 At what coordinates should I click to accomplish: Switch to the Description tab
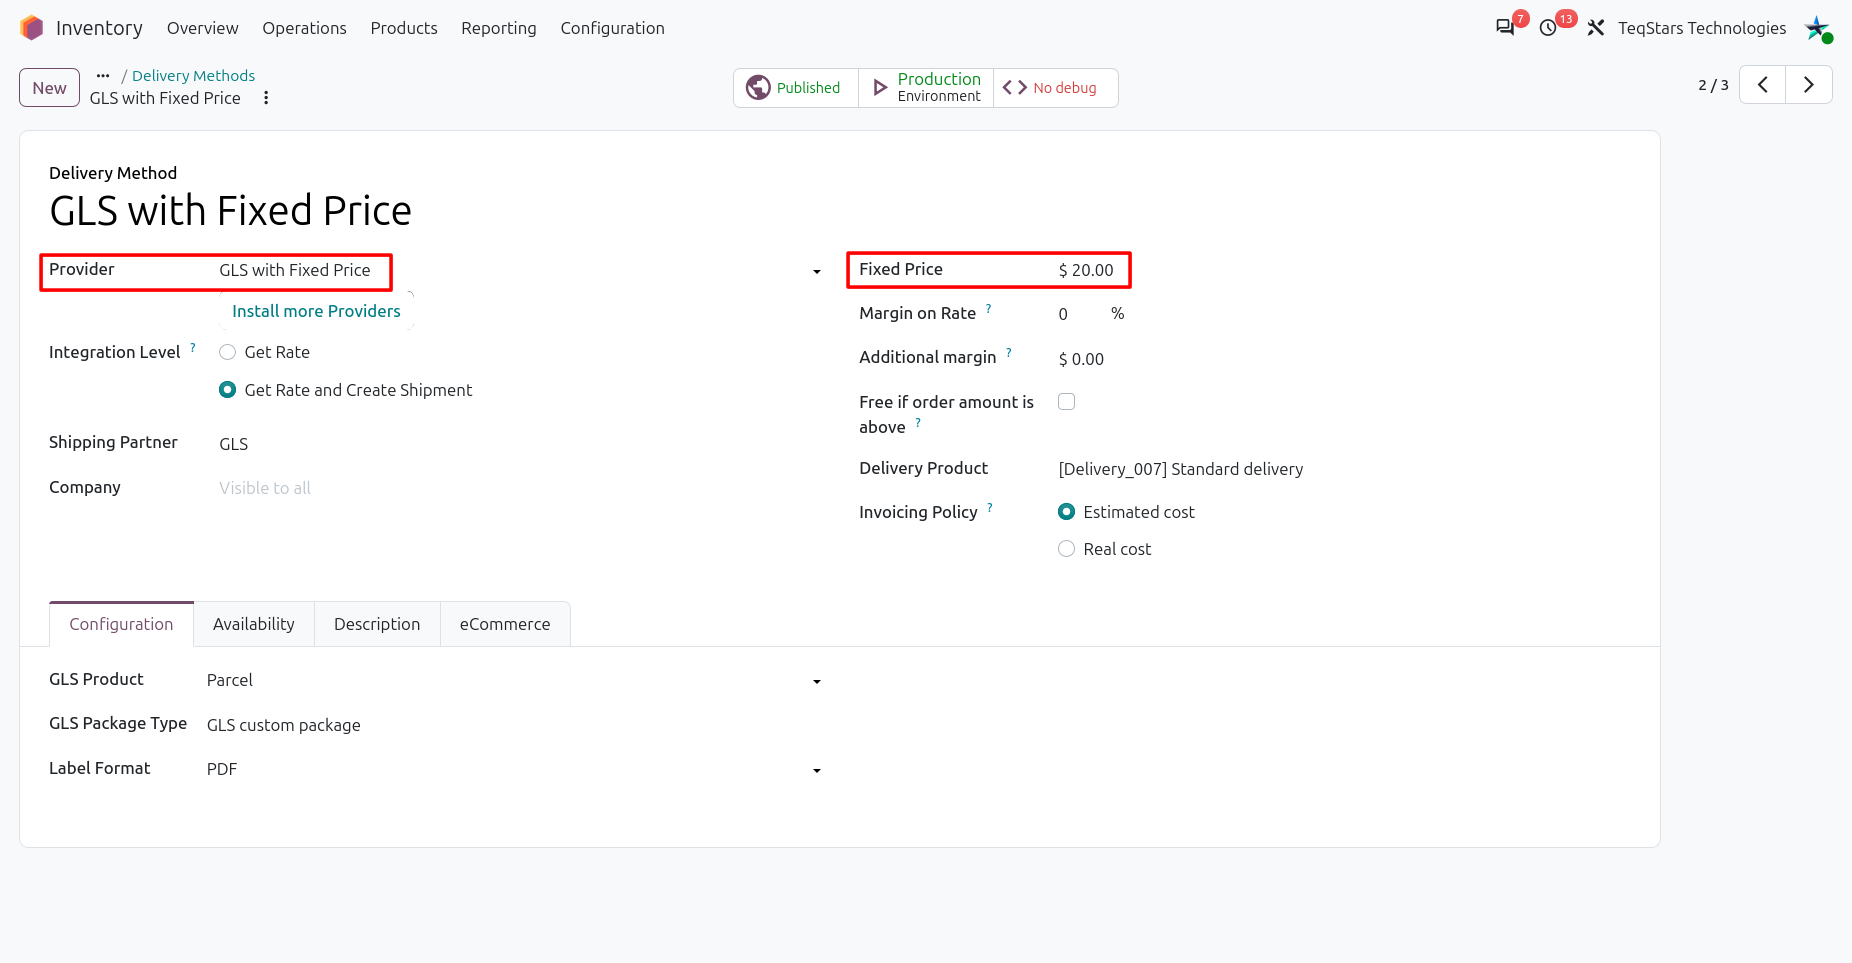click(377, 624)
